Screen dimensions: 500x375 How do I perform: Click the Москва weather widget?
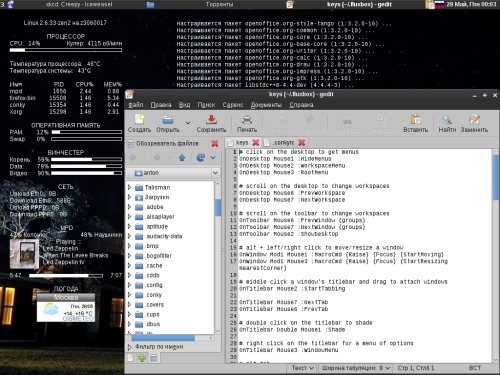[66, 308]
